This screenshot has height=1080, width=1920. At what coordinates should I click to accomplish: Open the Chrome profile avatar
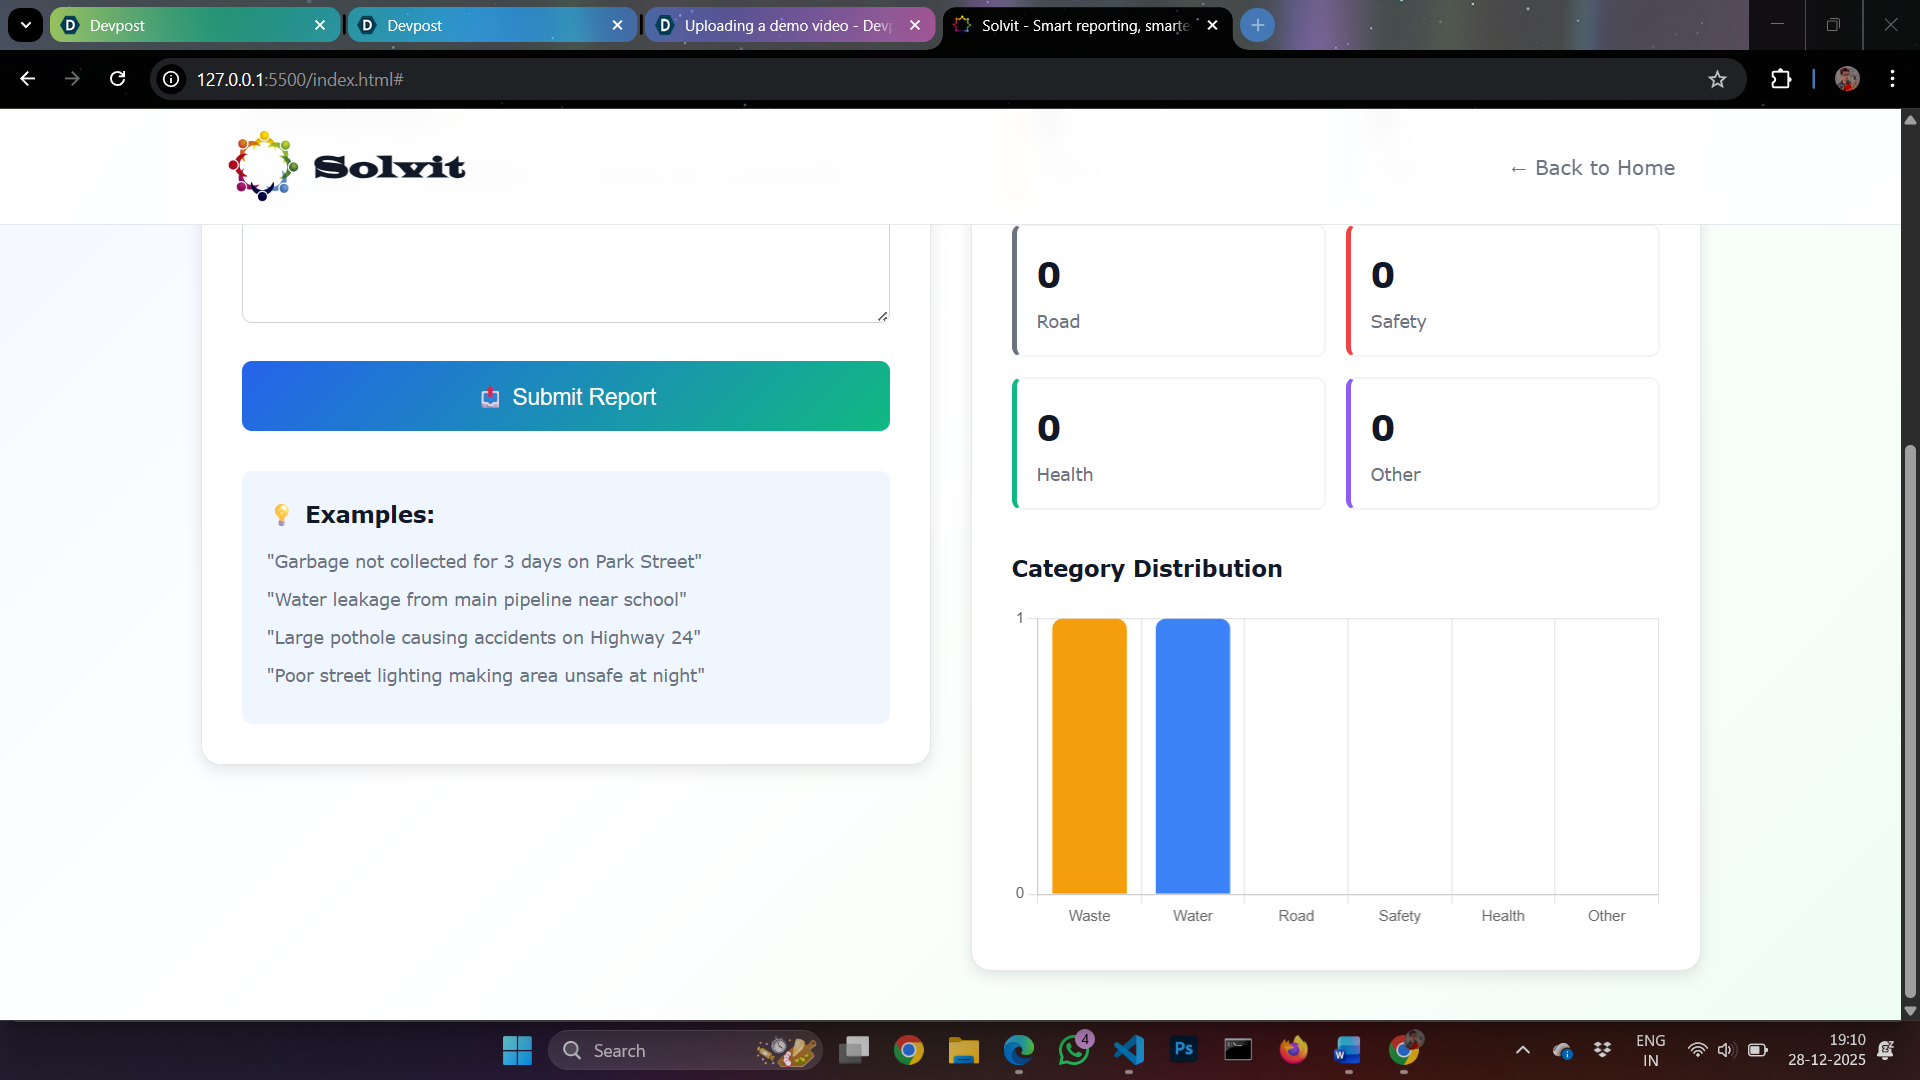point(1847,79)
